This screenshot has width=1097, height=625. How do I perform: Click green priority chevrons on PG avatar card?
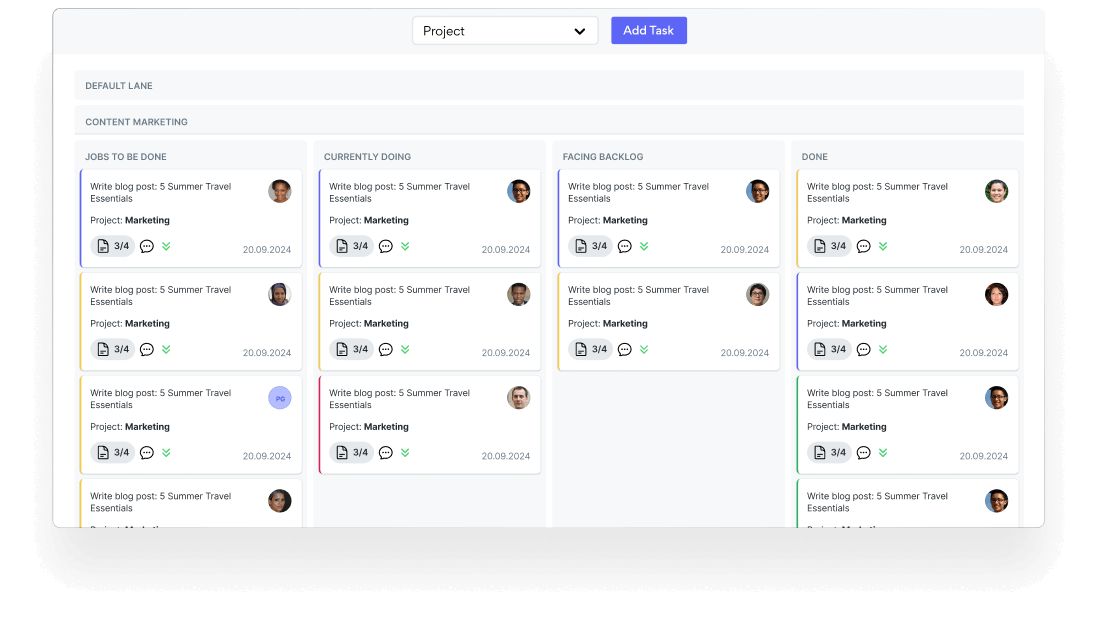[x=167, y=453]
